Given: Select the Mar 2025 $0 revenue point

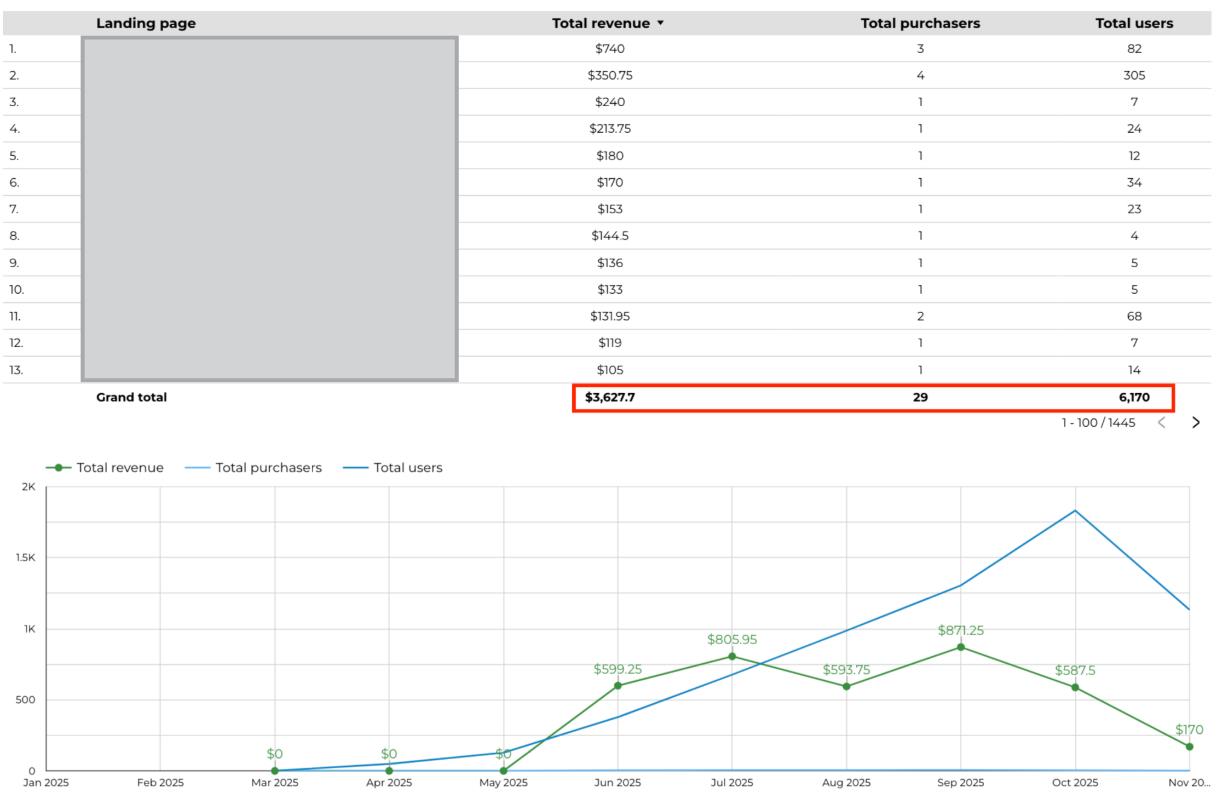Looking at the screenshot, I should (275, 770).
